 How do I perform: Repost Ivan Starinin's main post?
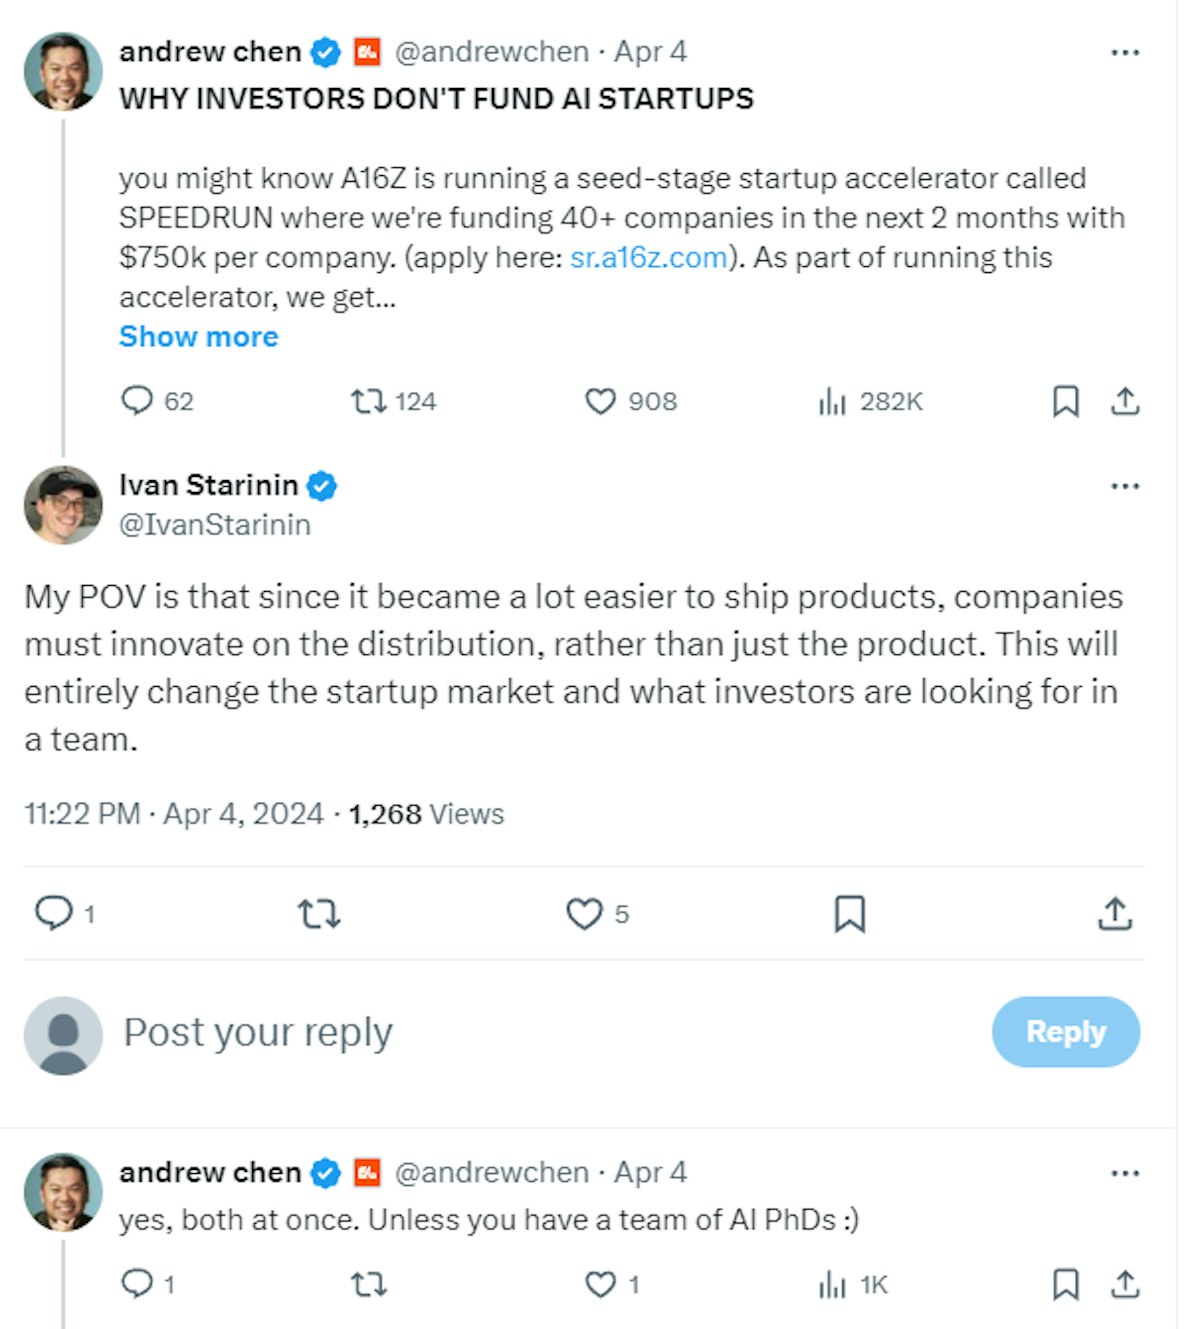coord(319,914)
